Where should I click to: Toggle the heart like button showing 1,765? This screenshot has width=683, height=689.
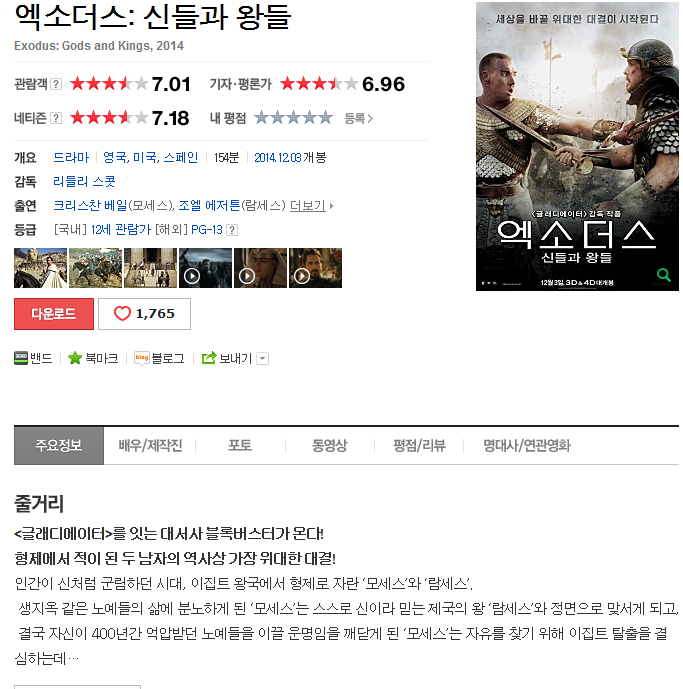[144, 314]
